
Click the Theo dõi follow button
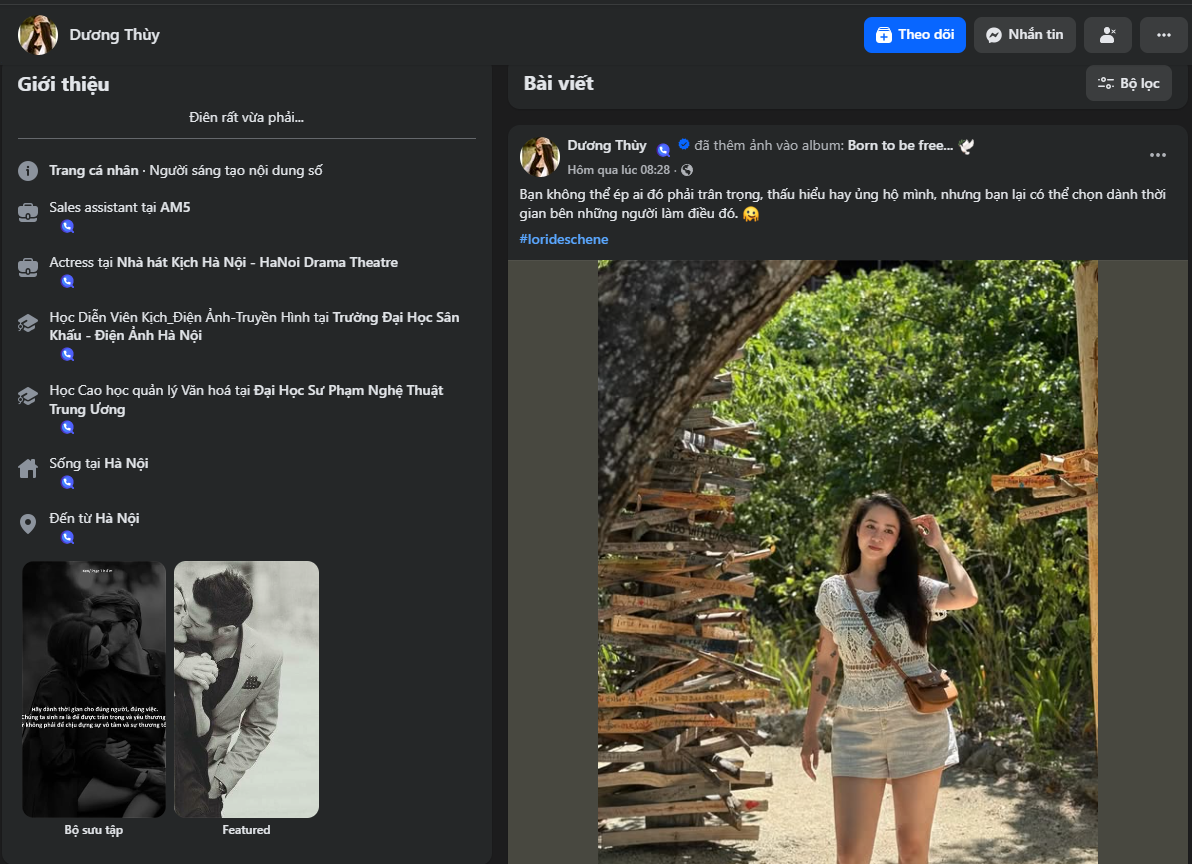[x=914, y=35]
